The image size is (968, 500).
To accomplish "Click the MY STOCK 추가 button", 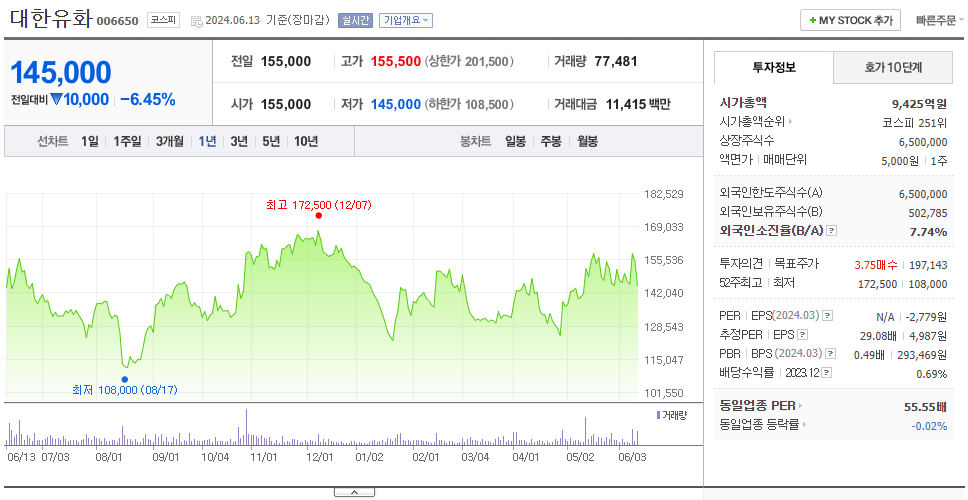I will pyautogui.click(x=851, y=20).
